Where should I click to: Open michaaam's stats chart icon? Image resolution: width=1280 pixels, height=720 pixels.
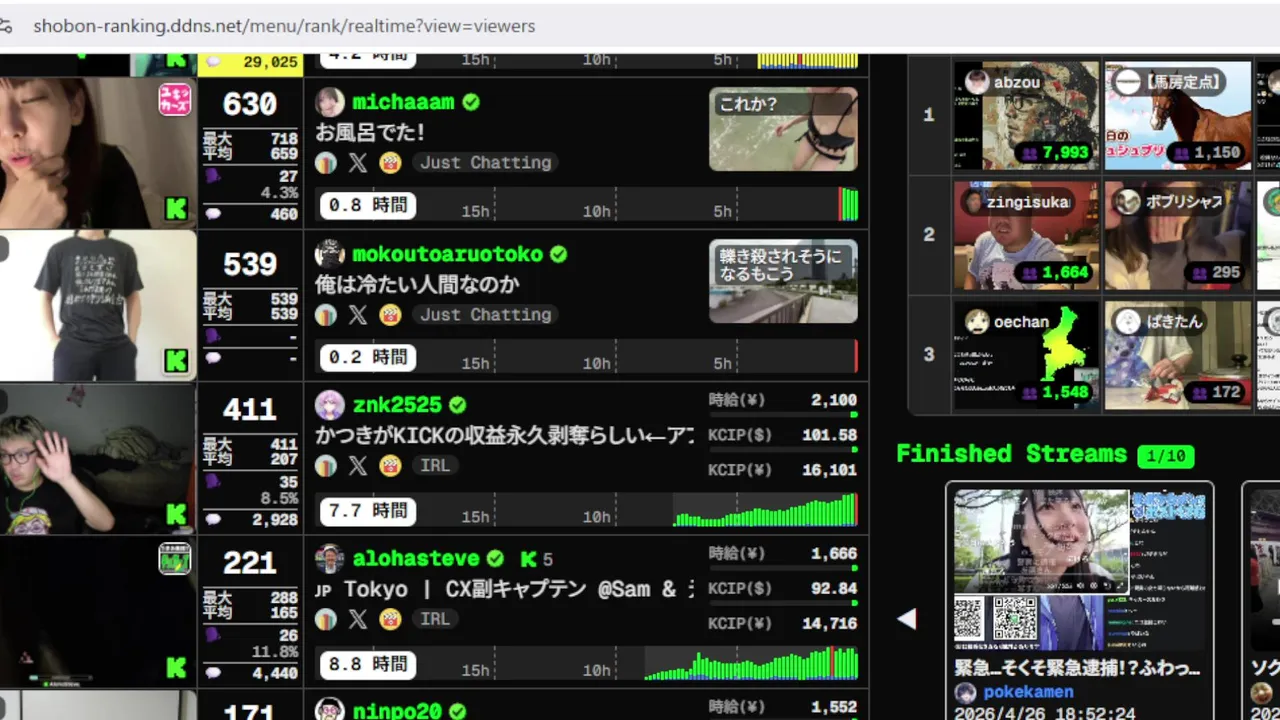[x=326, y=162]
